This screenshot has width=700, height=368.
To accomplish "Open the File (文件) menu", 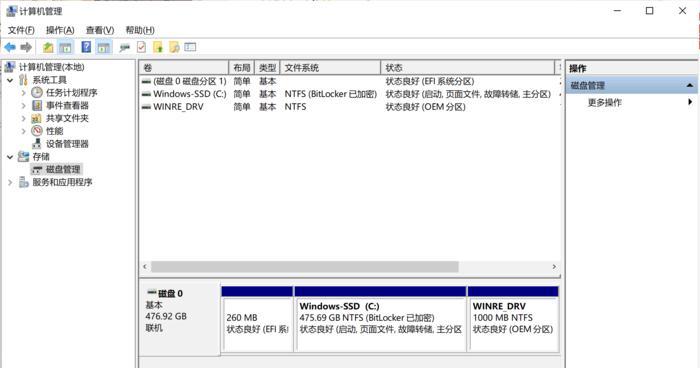I will tap(21, 30).
